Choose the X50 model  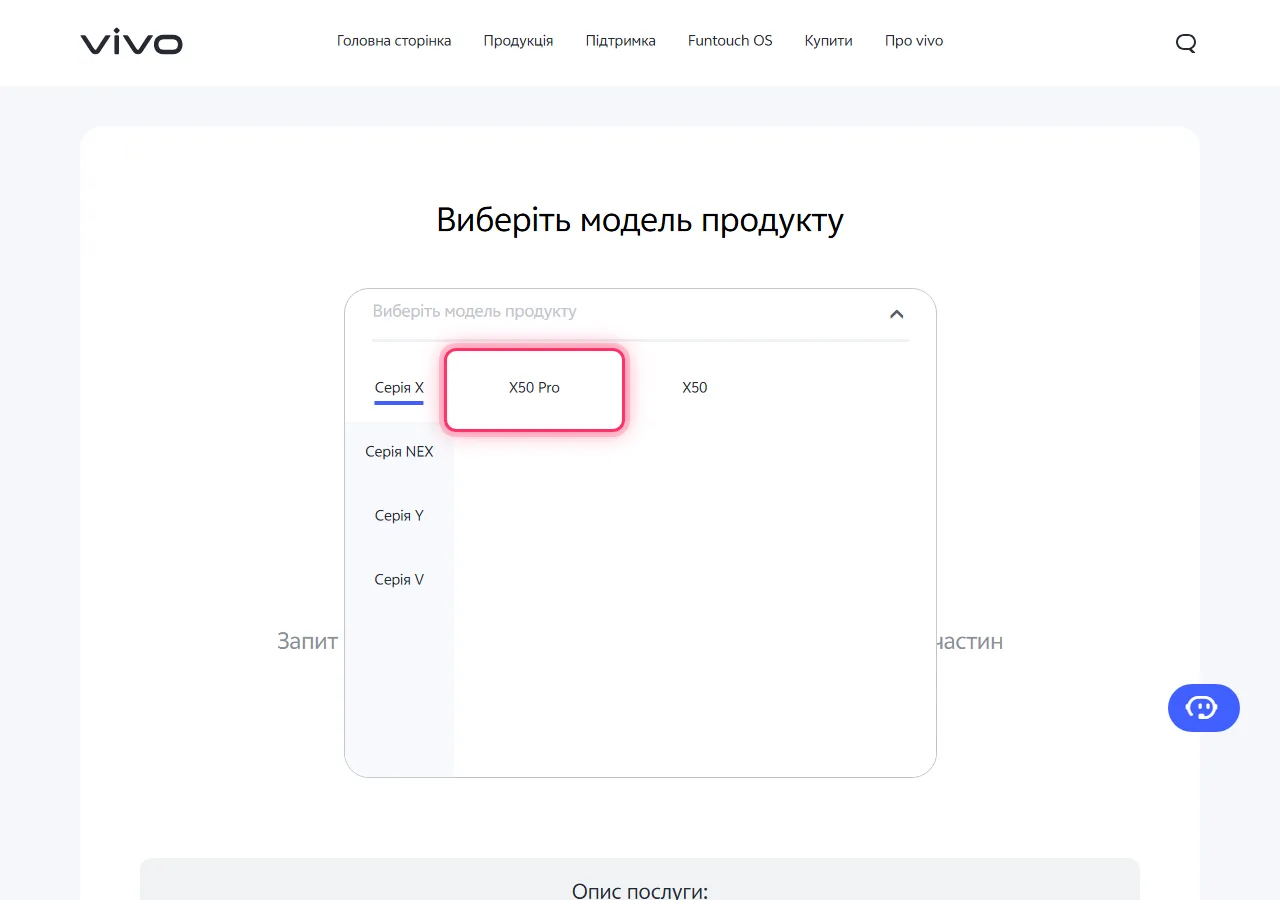coord(694,388)
